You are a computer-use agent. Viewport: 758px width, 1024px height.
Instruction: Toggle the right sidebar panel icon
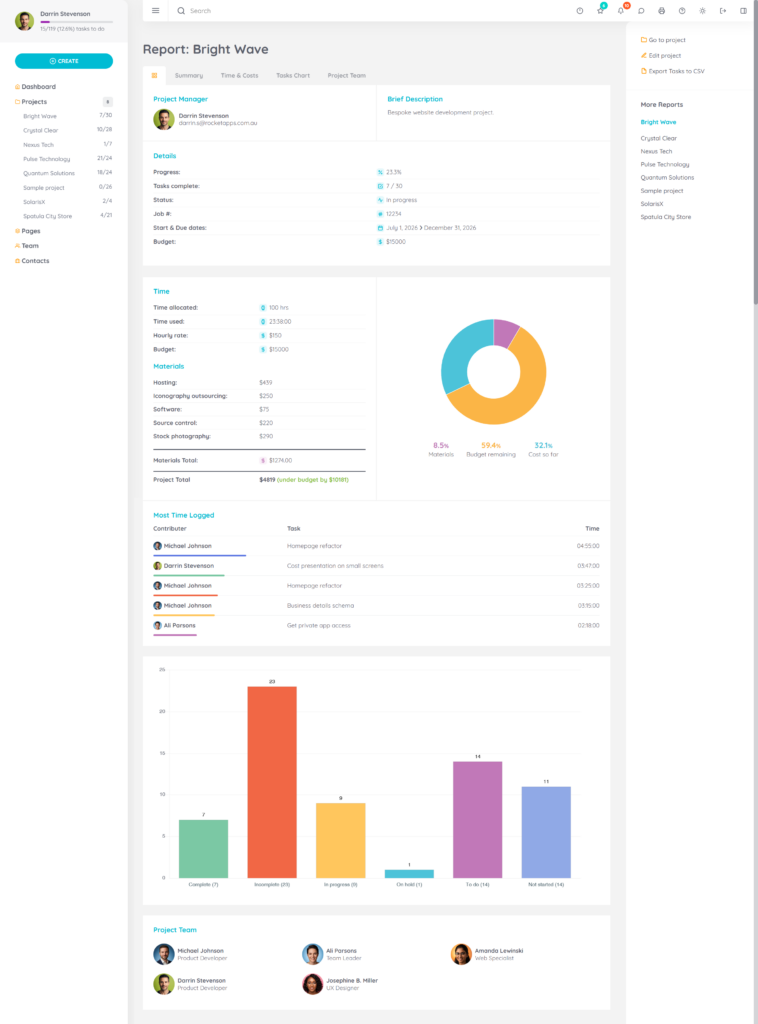[x=743, y=11]
